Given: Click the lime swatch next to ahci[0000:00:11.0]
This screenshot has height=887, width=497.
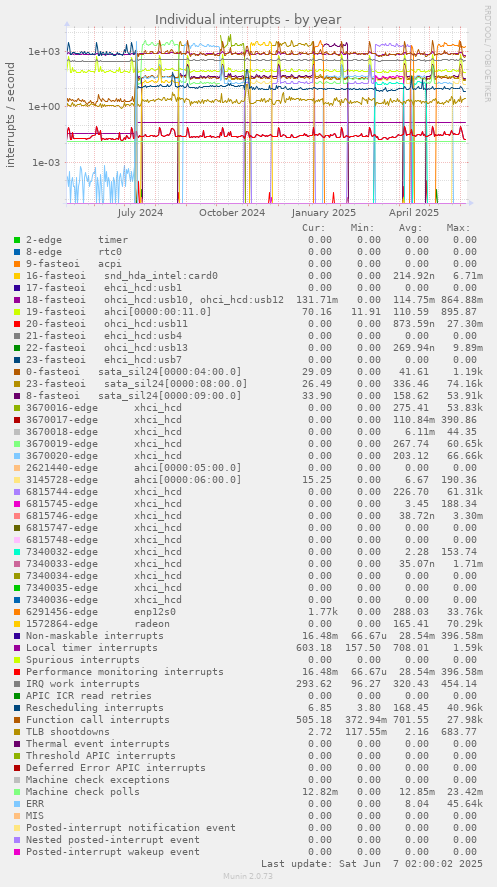Looking at the screenshot, I should click(x=17, y=312).
